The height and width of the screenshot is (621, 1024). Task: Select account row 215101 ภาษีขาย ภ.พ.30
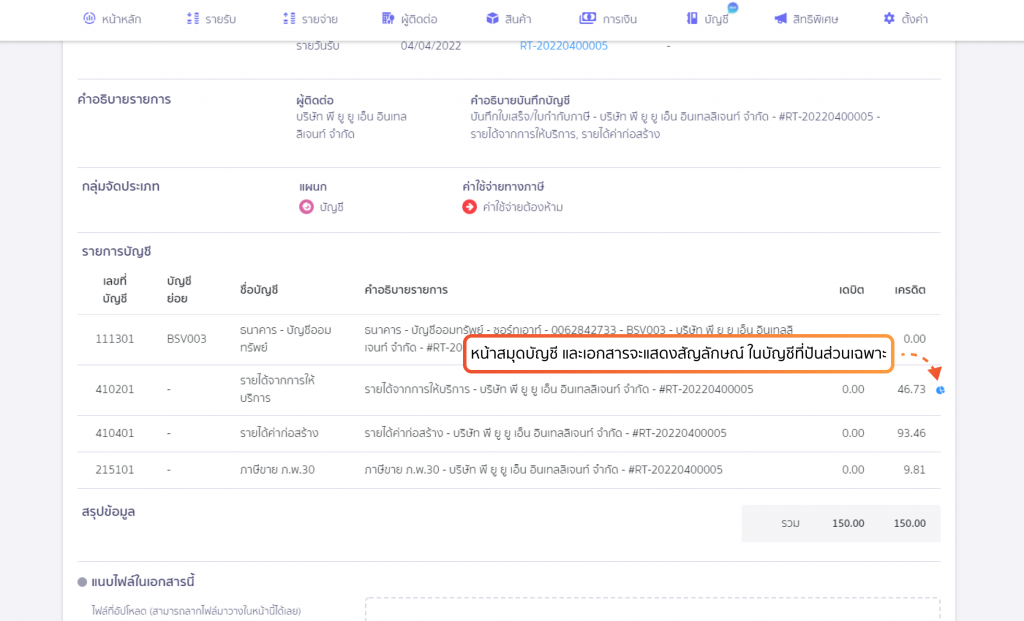509,470
